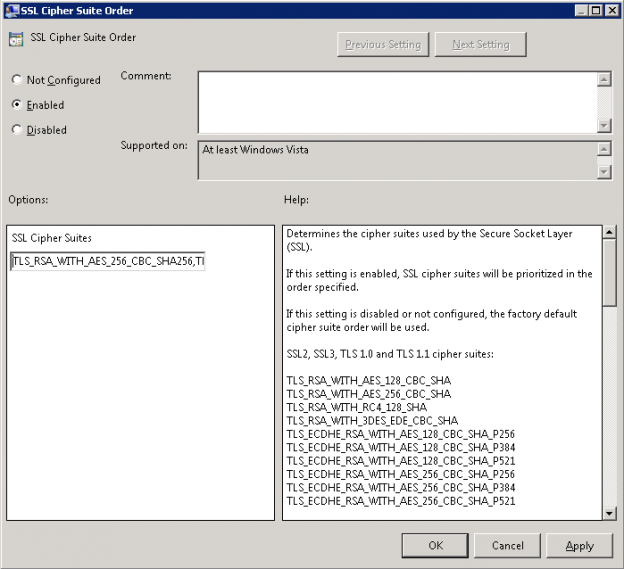Choose the Disabled radio option

click(17, 129)
